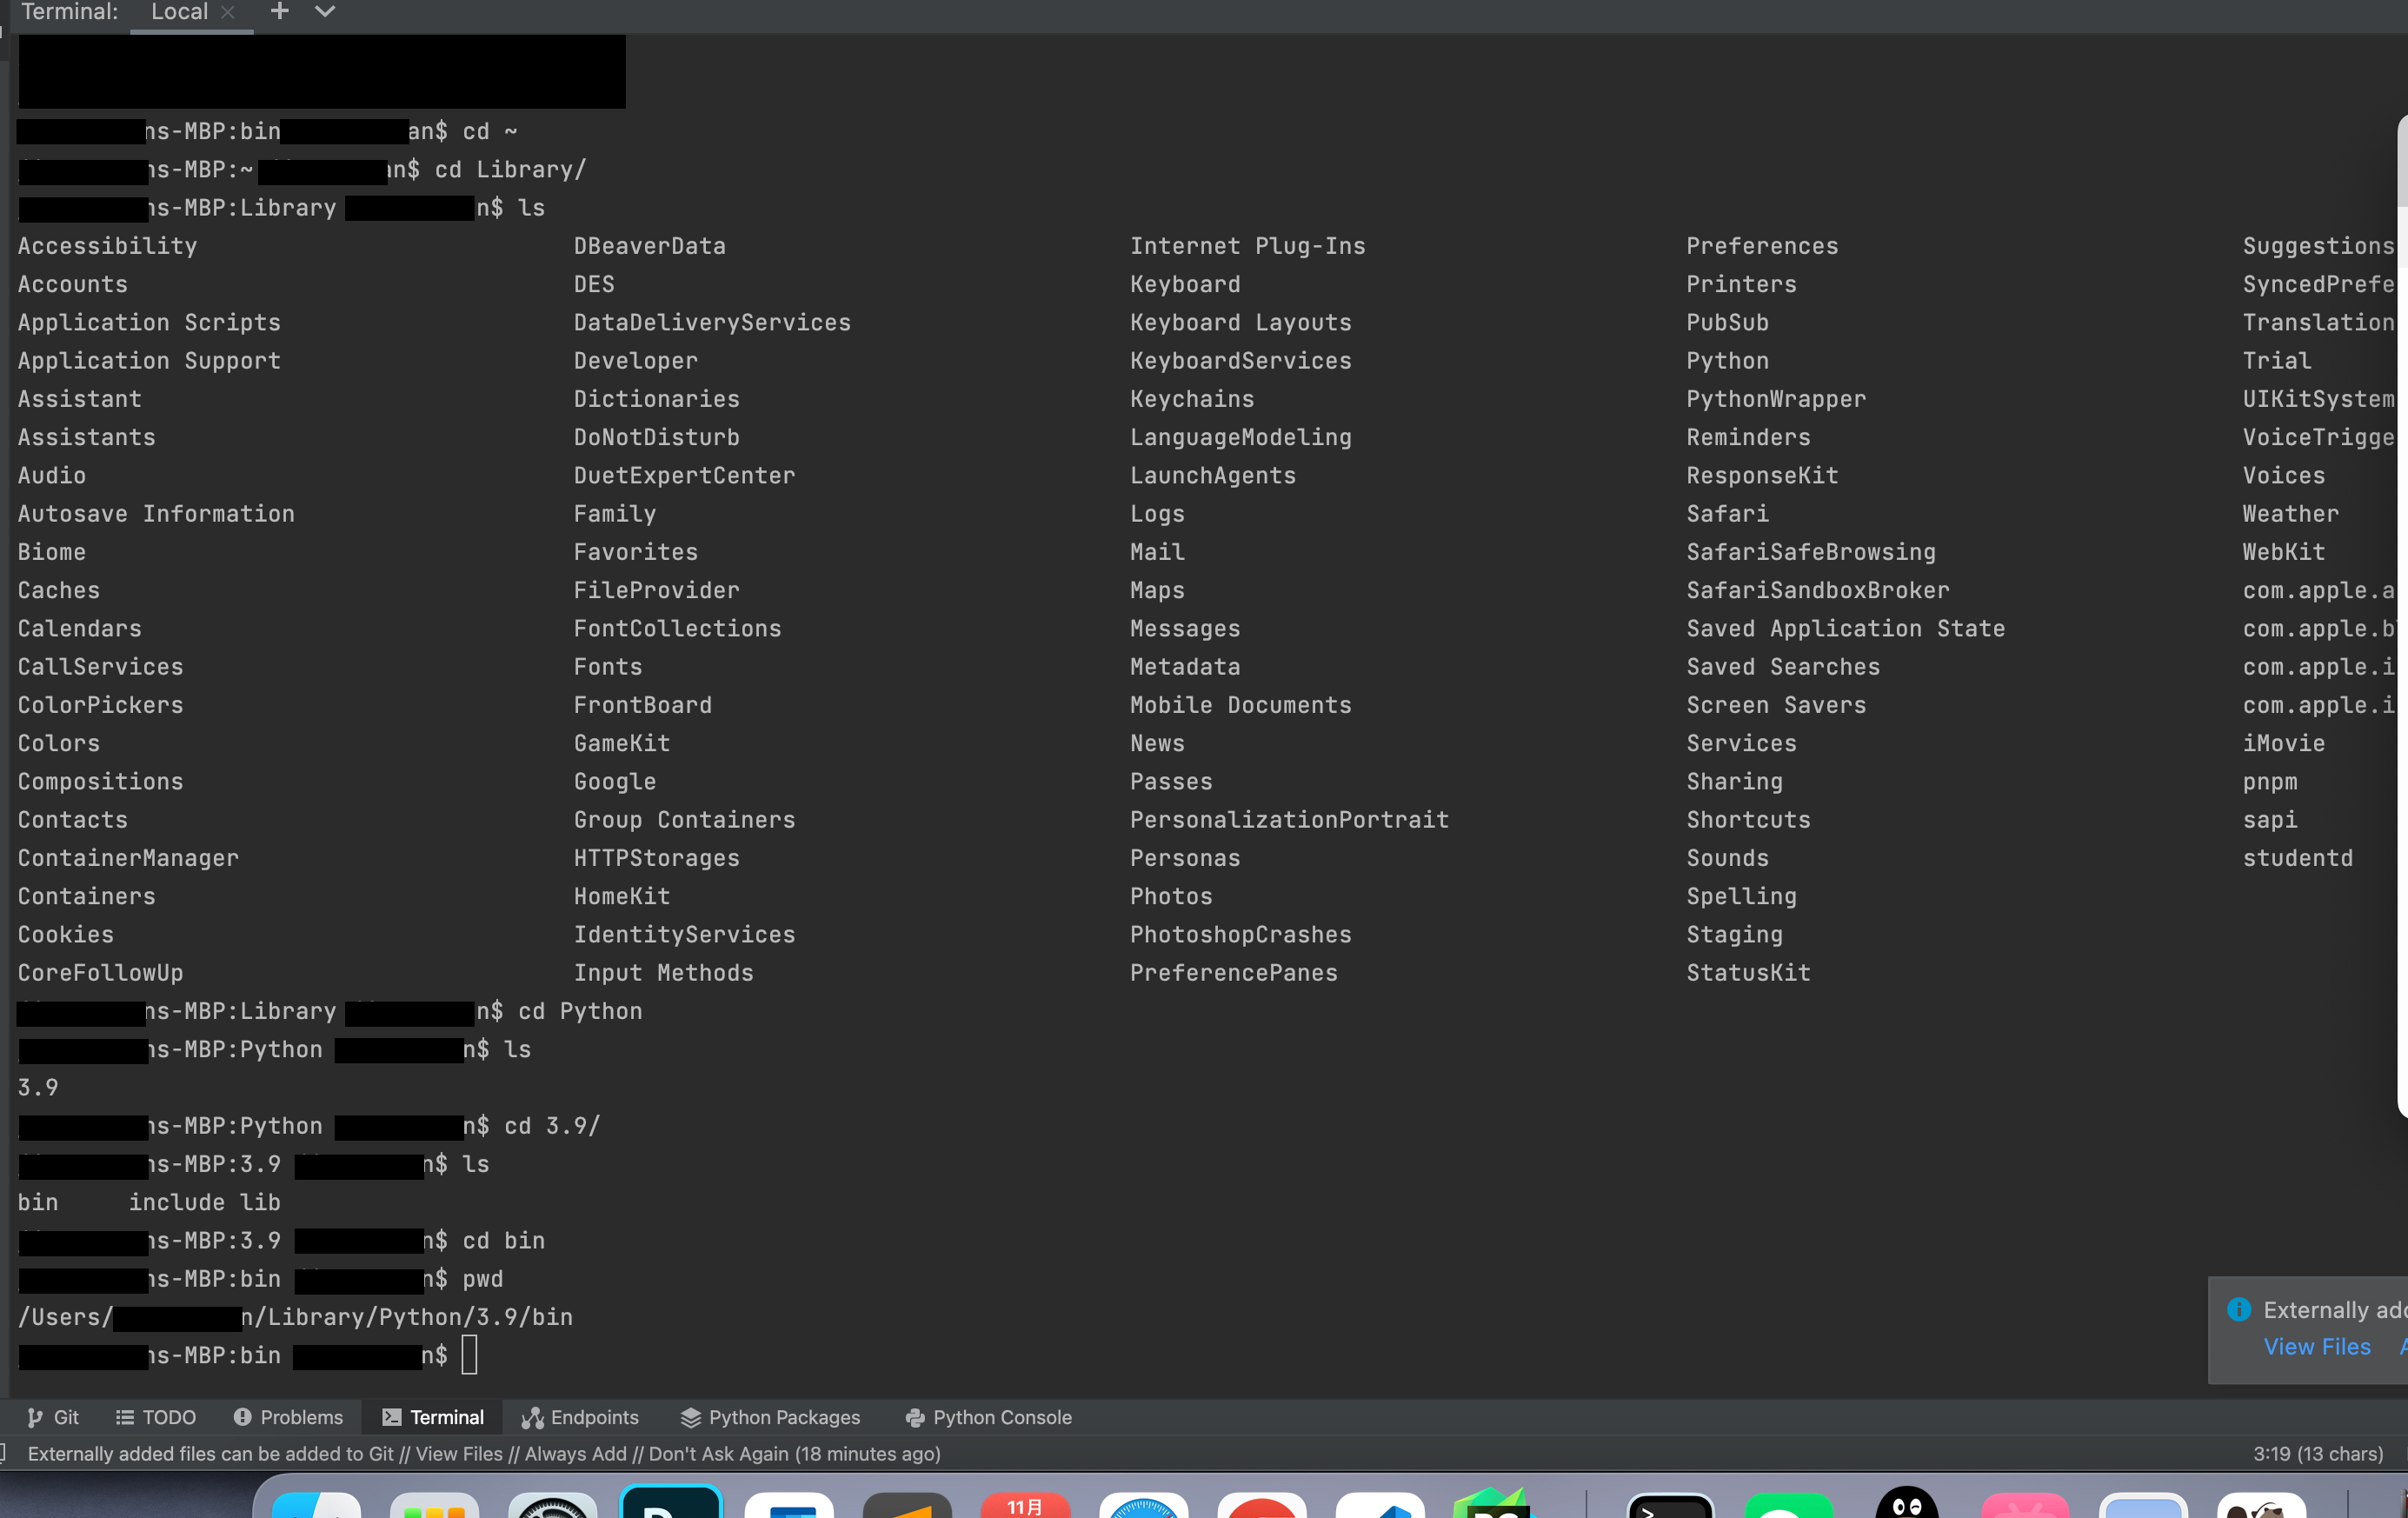Open the TODO tool window

[156, 1417]
